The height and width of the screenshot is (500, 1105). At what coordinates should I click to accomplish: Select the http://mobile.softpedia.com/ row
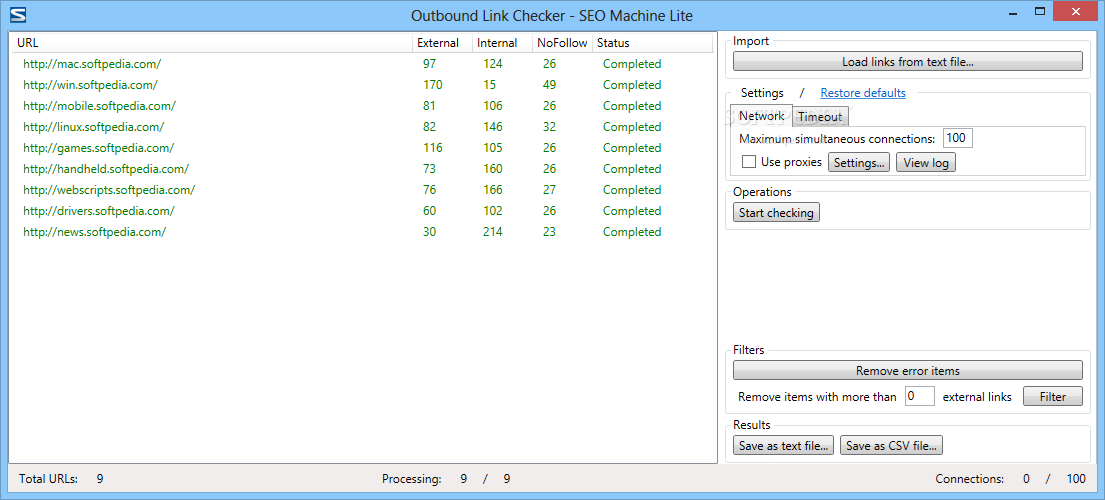[363, 106]
